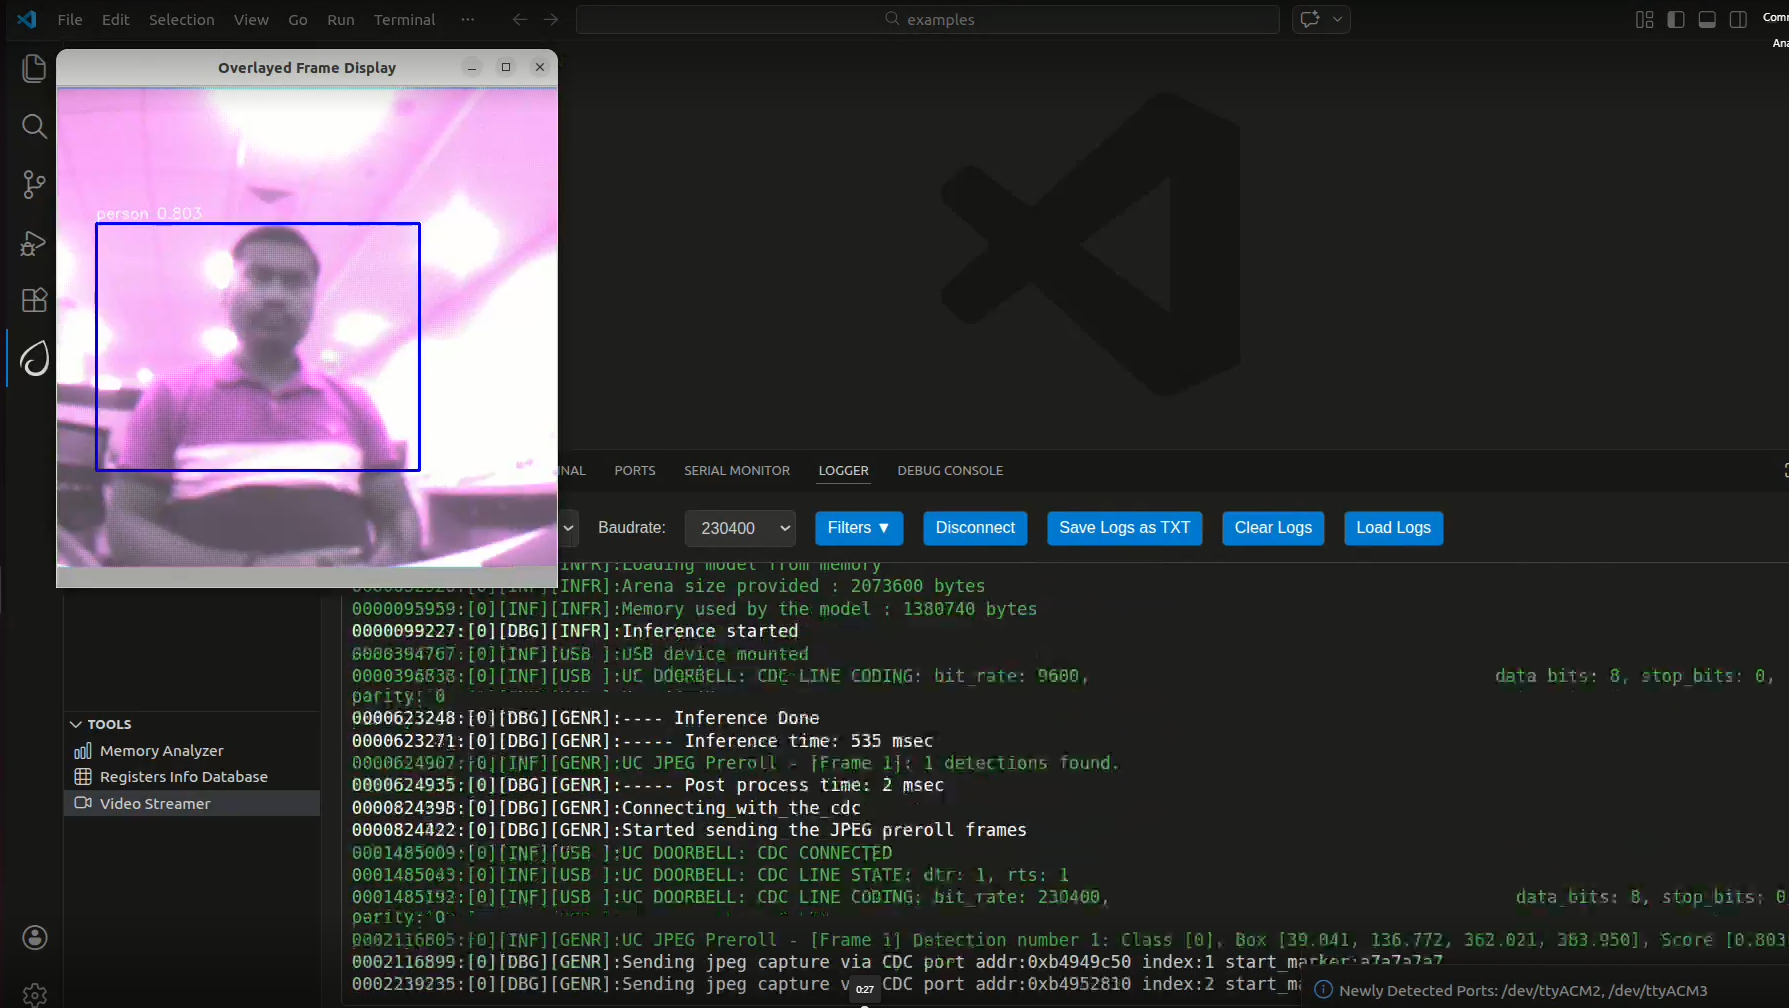1789x1008 pixels.
Task: Toggle the primary side bar layout icon
Action: 1676,19
